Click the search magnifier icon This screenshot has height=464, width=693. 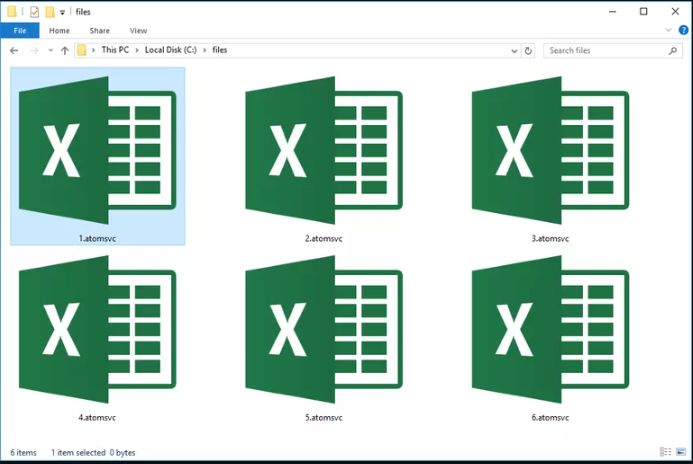[x=673, y=51]
